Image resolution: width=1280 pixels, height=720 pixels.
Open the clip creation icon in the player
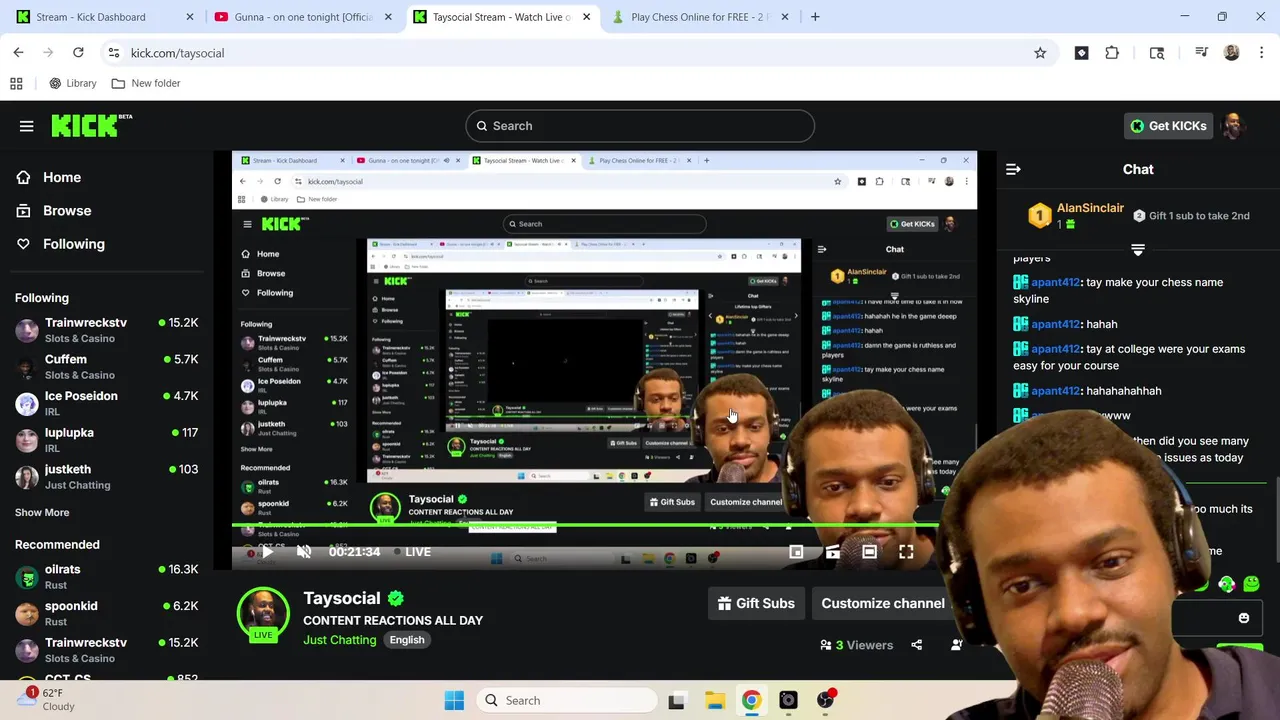click(x=833, y=552)
